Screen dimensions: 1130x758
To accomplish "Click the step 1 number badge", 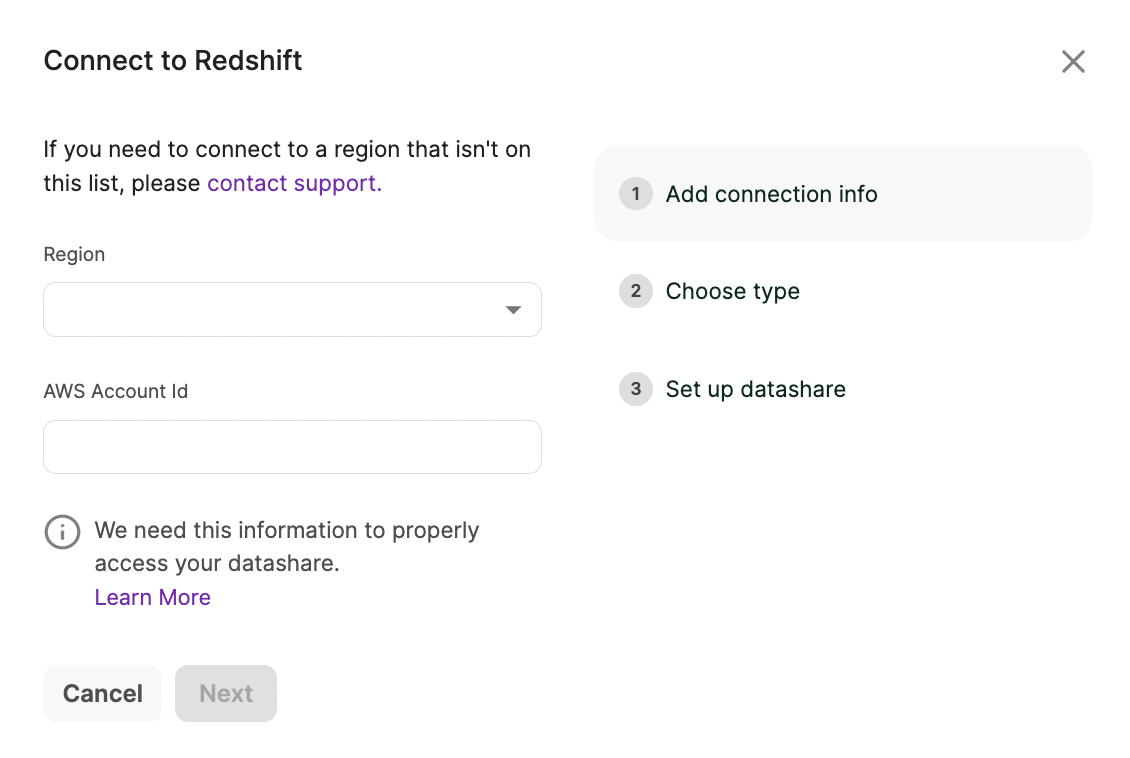I will (635, 194).
